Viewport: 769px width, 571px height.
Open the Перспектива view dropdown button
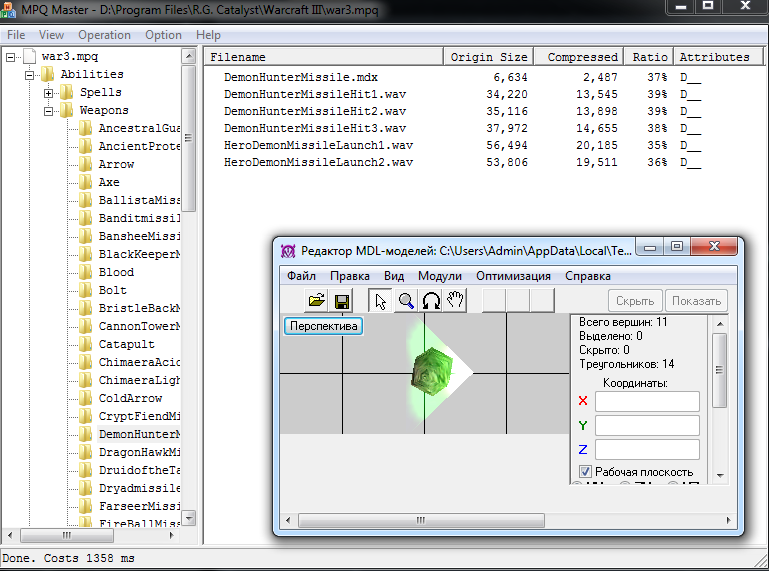323,326
